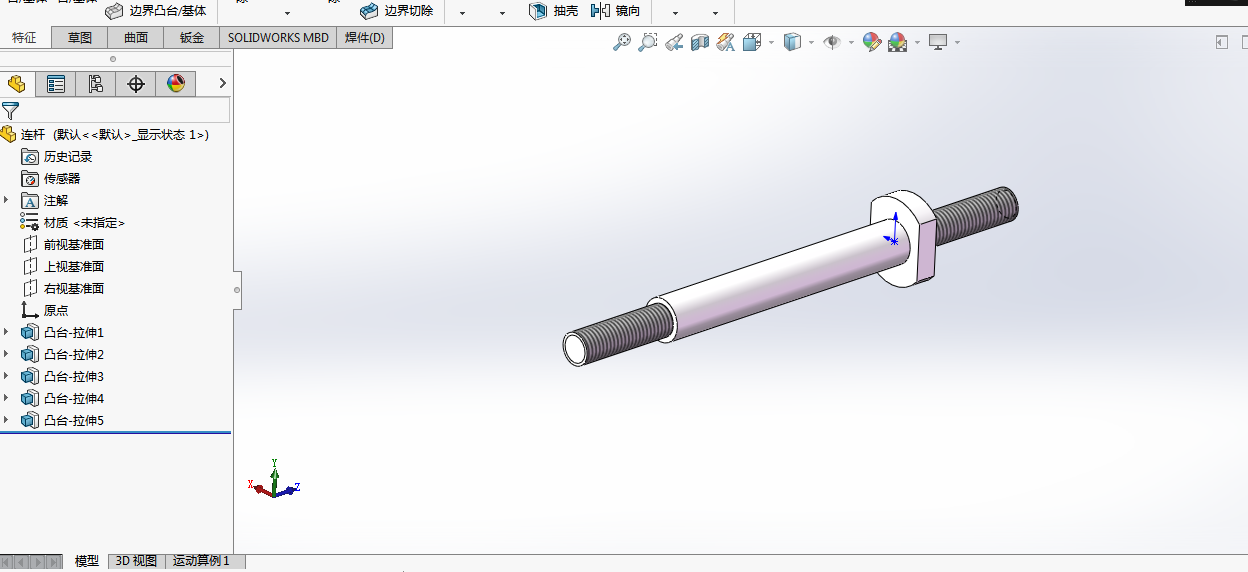This screenshot has height=572, width=1248.
Task: Click the Apply Scene icon
Action: (x=898, y=42)
